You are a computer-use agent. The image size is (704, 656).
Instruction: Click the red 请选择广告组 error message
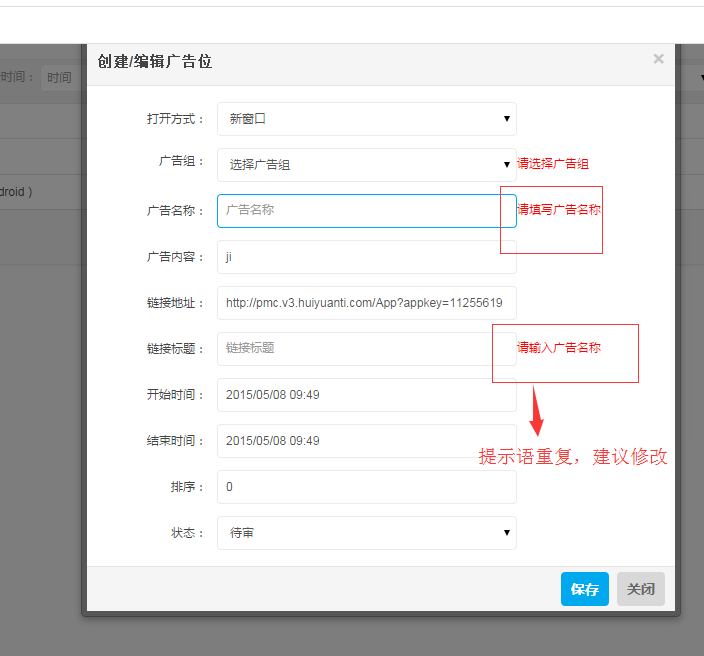[553, 164]
